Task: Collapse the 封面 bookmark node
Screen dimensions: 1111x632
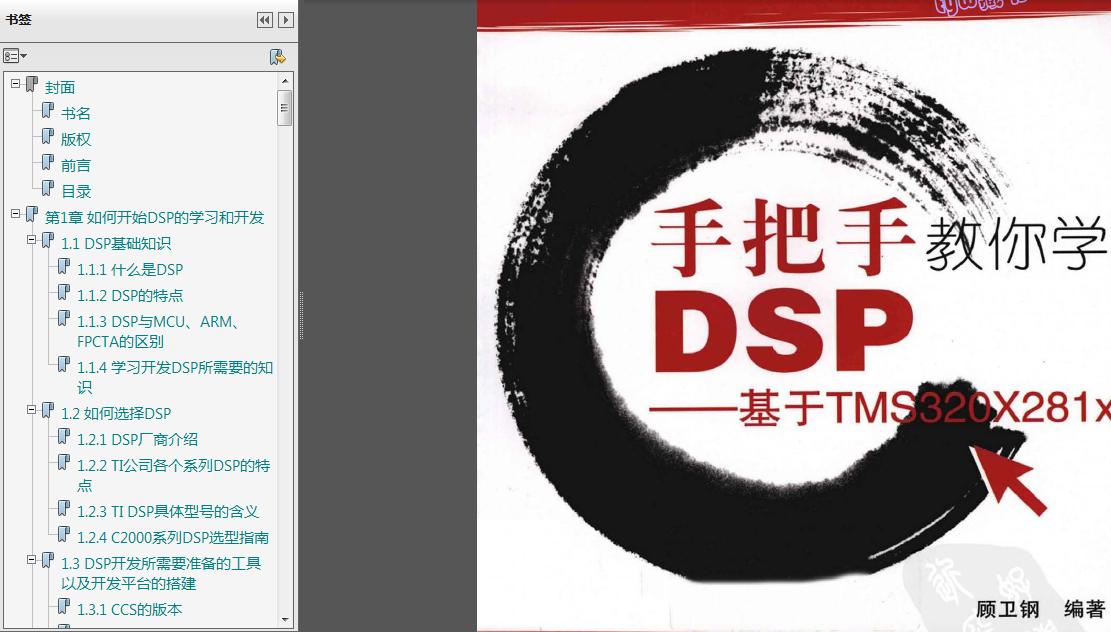Action: coord(16,85)
